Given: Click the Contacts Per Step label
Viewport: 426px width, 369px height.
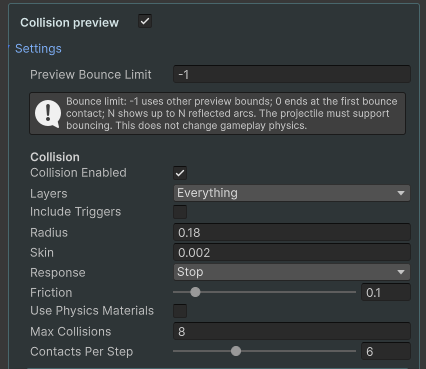Looking at the screenshot, I should pos(82,351).
